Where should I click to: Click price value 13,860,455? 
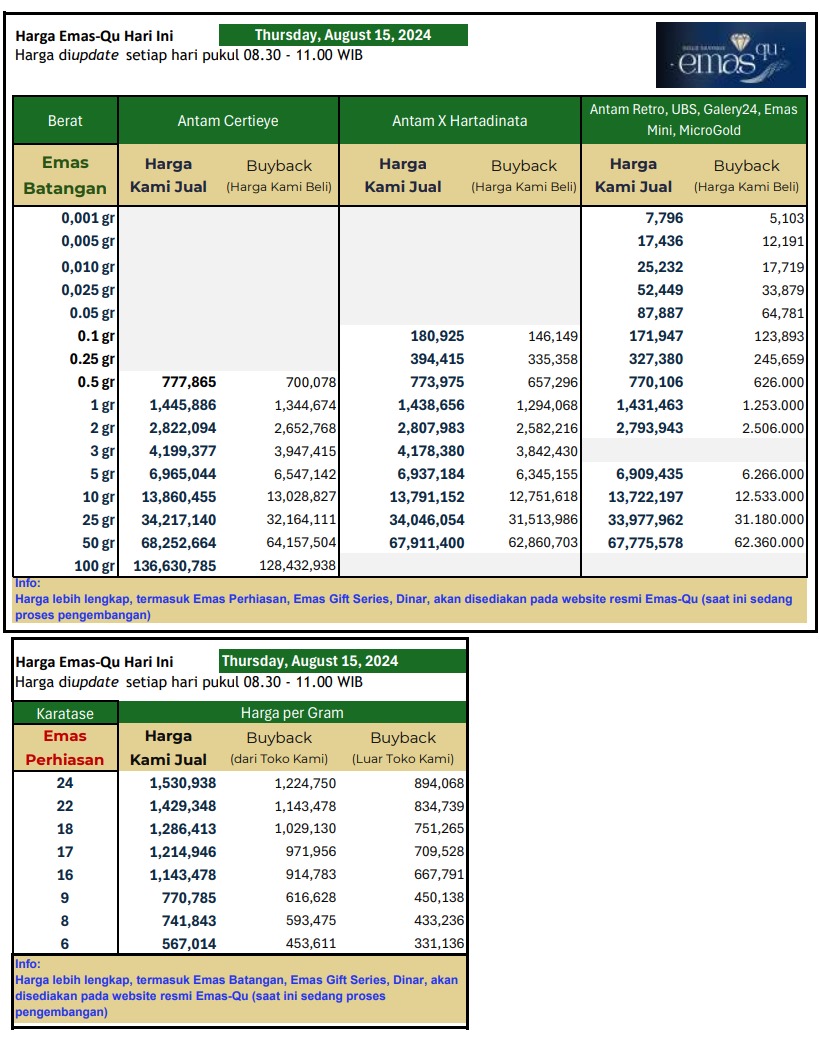coord(179,497)
